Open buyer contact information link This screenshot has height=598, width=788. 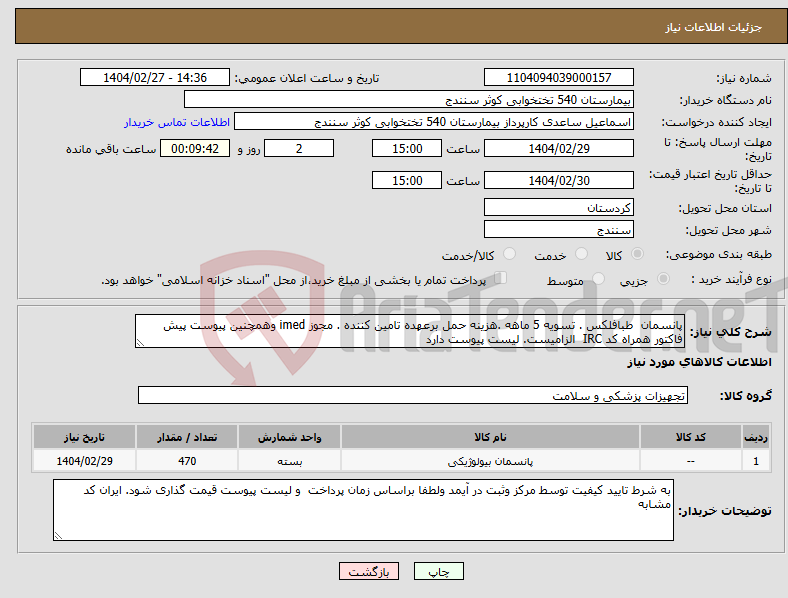[x=177, y=122]
